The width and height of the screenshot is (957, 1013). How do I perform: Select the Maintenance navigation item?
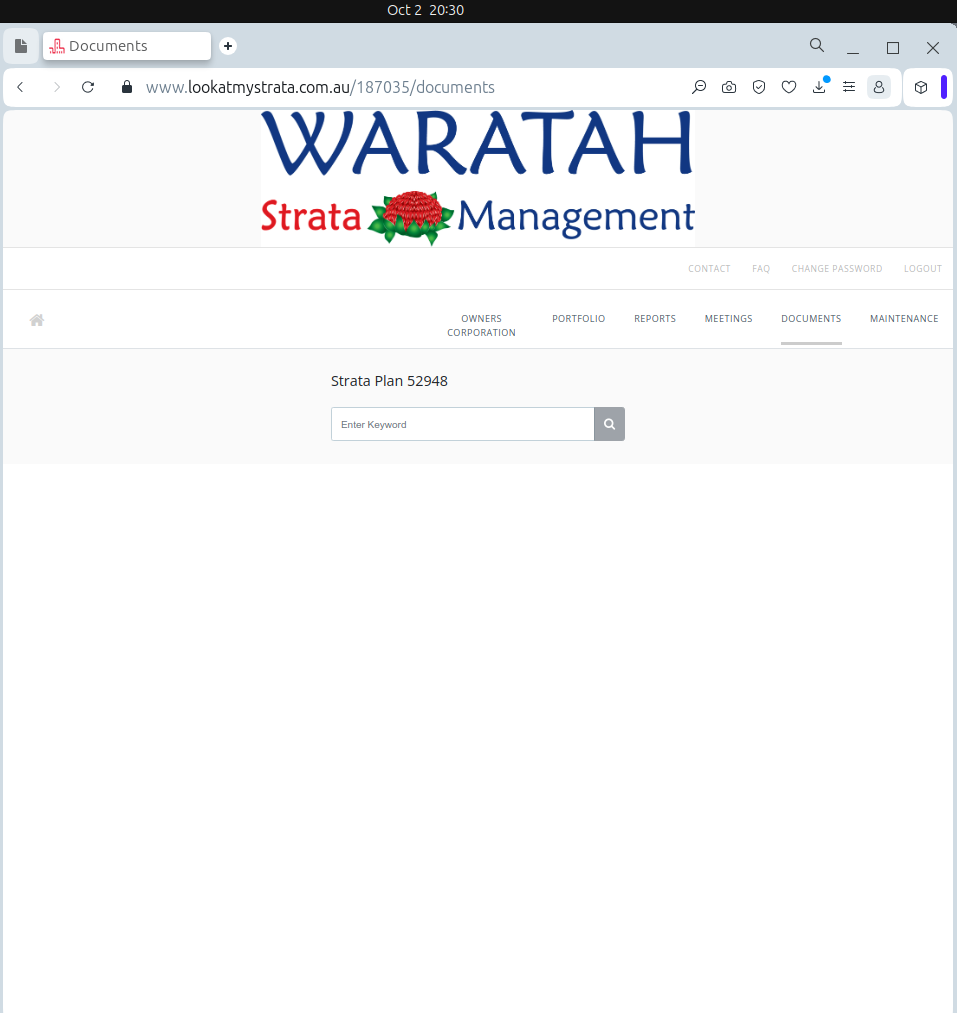click(x=904, y=319)
